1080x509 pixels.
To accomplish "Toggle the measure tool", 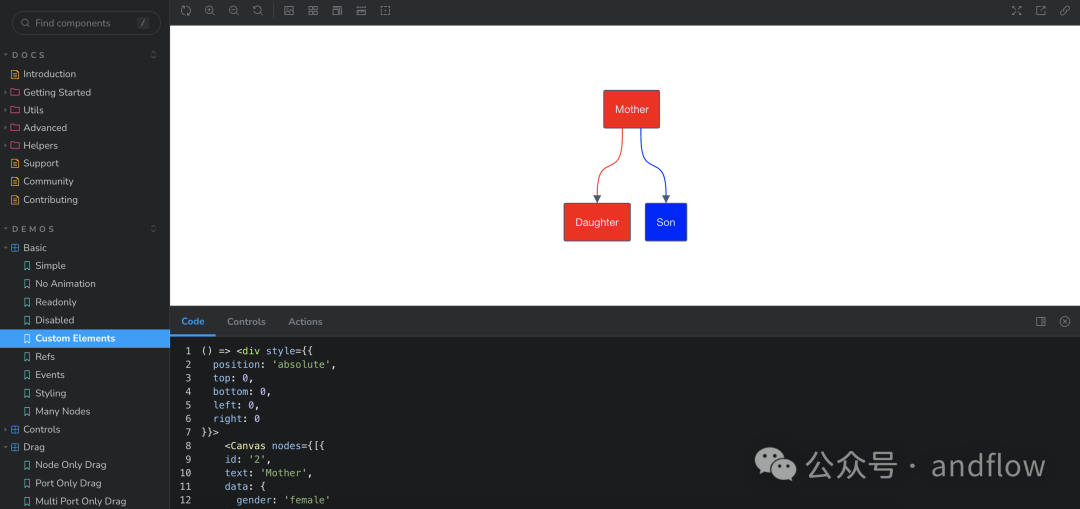I will click(361, 11).
